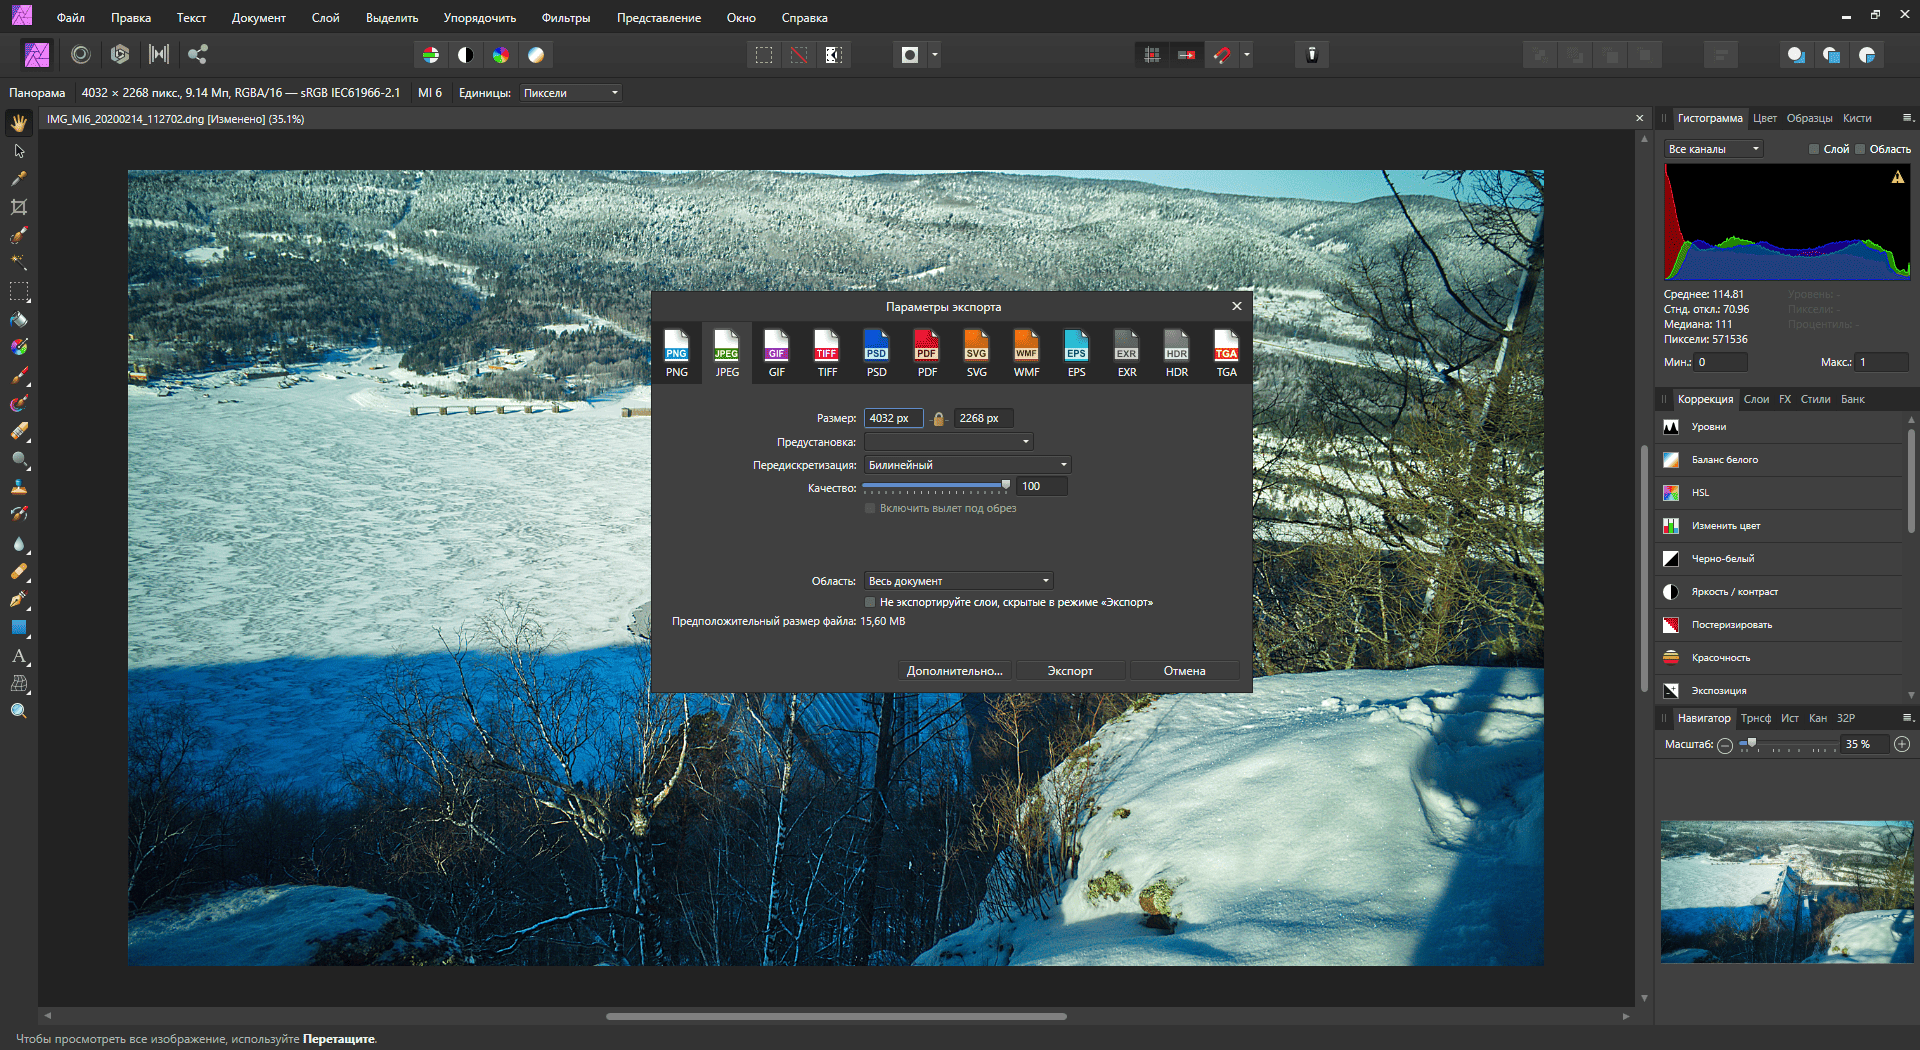Choose JPEG export format
The height and width of the screenshot is (1050, 1920).
pyautogui.click(x=727, y=353)
